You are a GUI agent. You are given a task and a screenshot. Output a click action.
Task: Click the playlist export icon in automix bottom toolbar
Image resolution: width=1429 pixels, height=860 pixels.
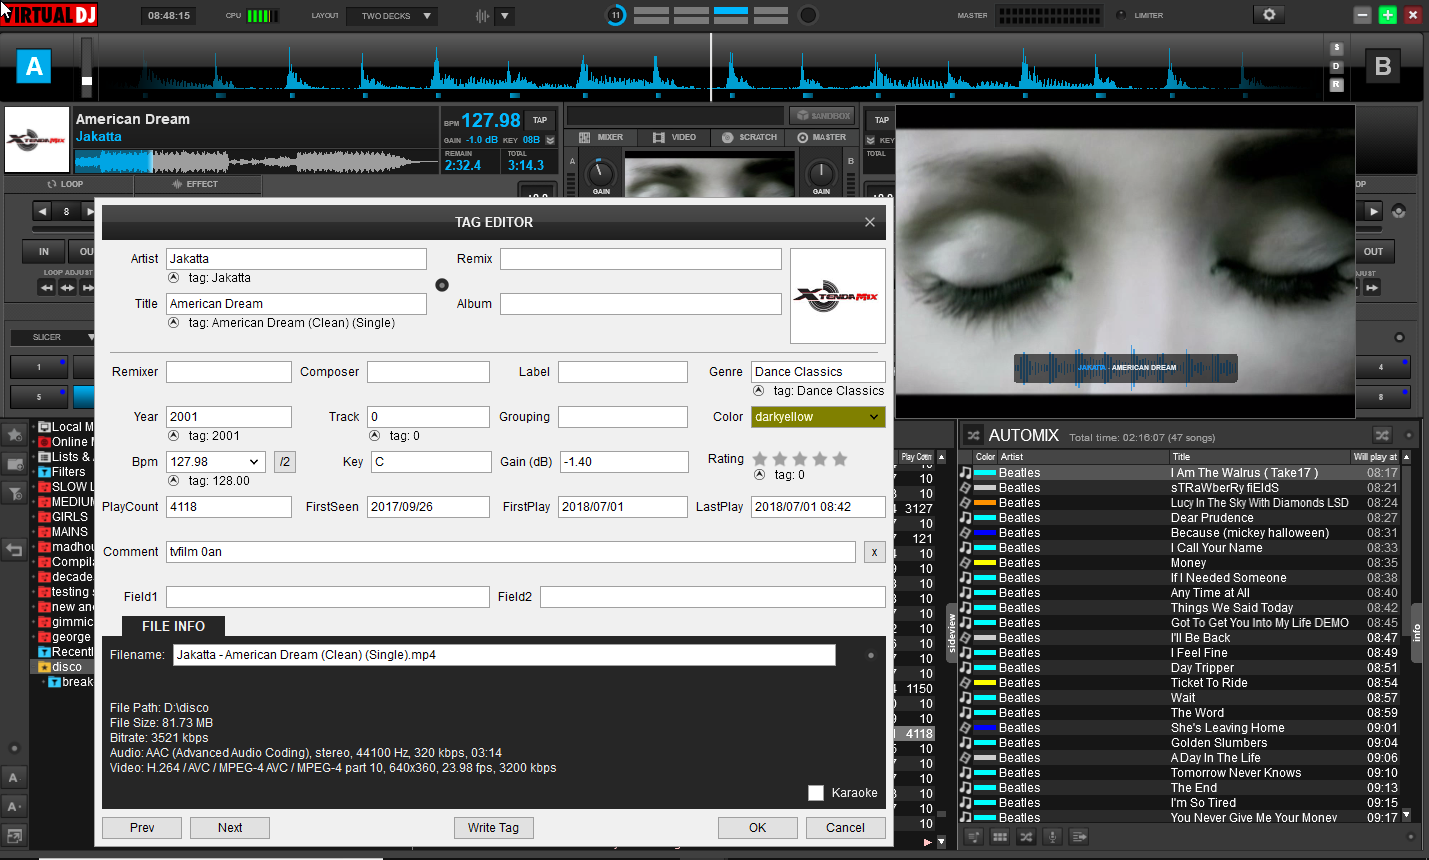(x=1079, y=836)
